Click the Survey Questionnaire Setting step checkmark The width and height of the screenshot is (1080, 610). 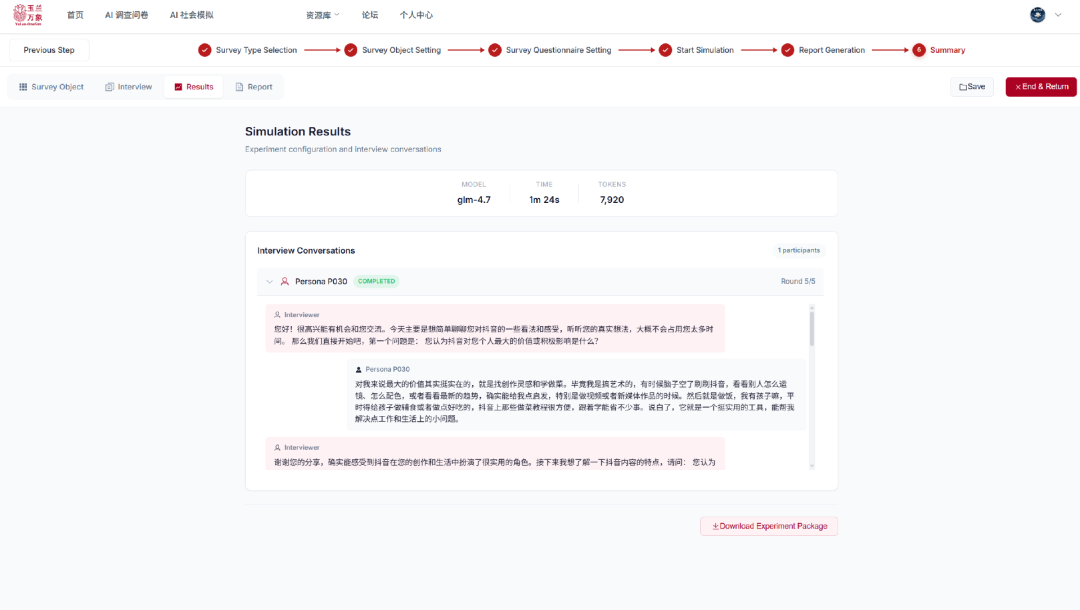[495, 50]
